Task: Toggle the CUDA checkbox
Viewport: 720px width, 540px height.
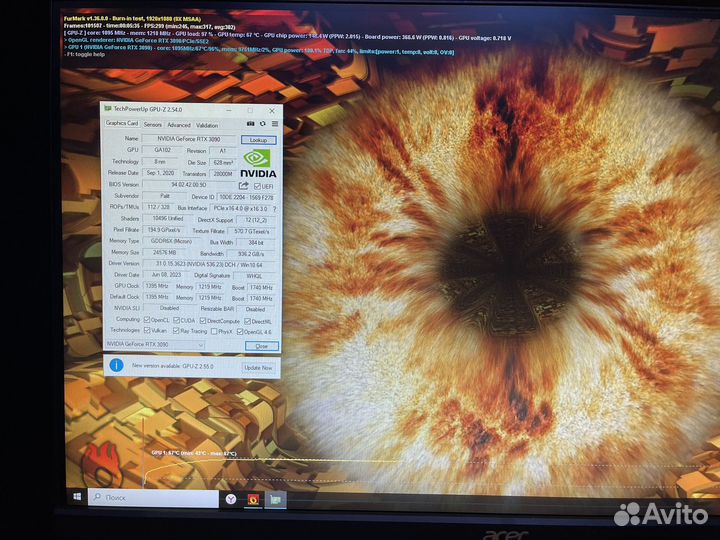Action: point(176,320)
